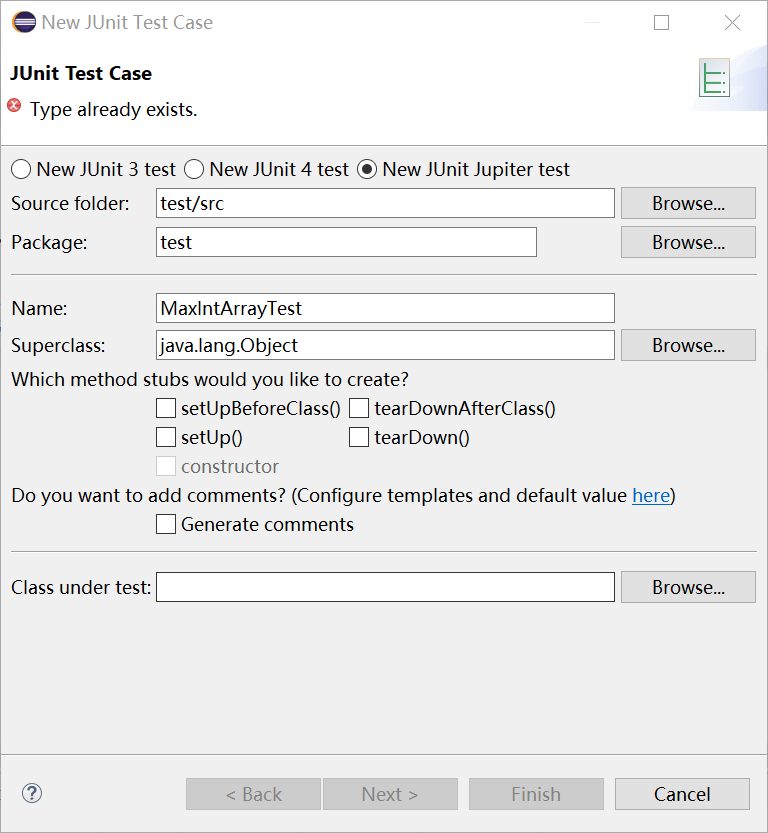The height and width of the screenshot is (833, 768).
Task: Enable the setUpBeforeClass() method stub
Action: click(x=166, y=408)
